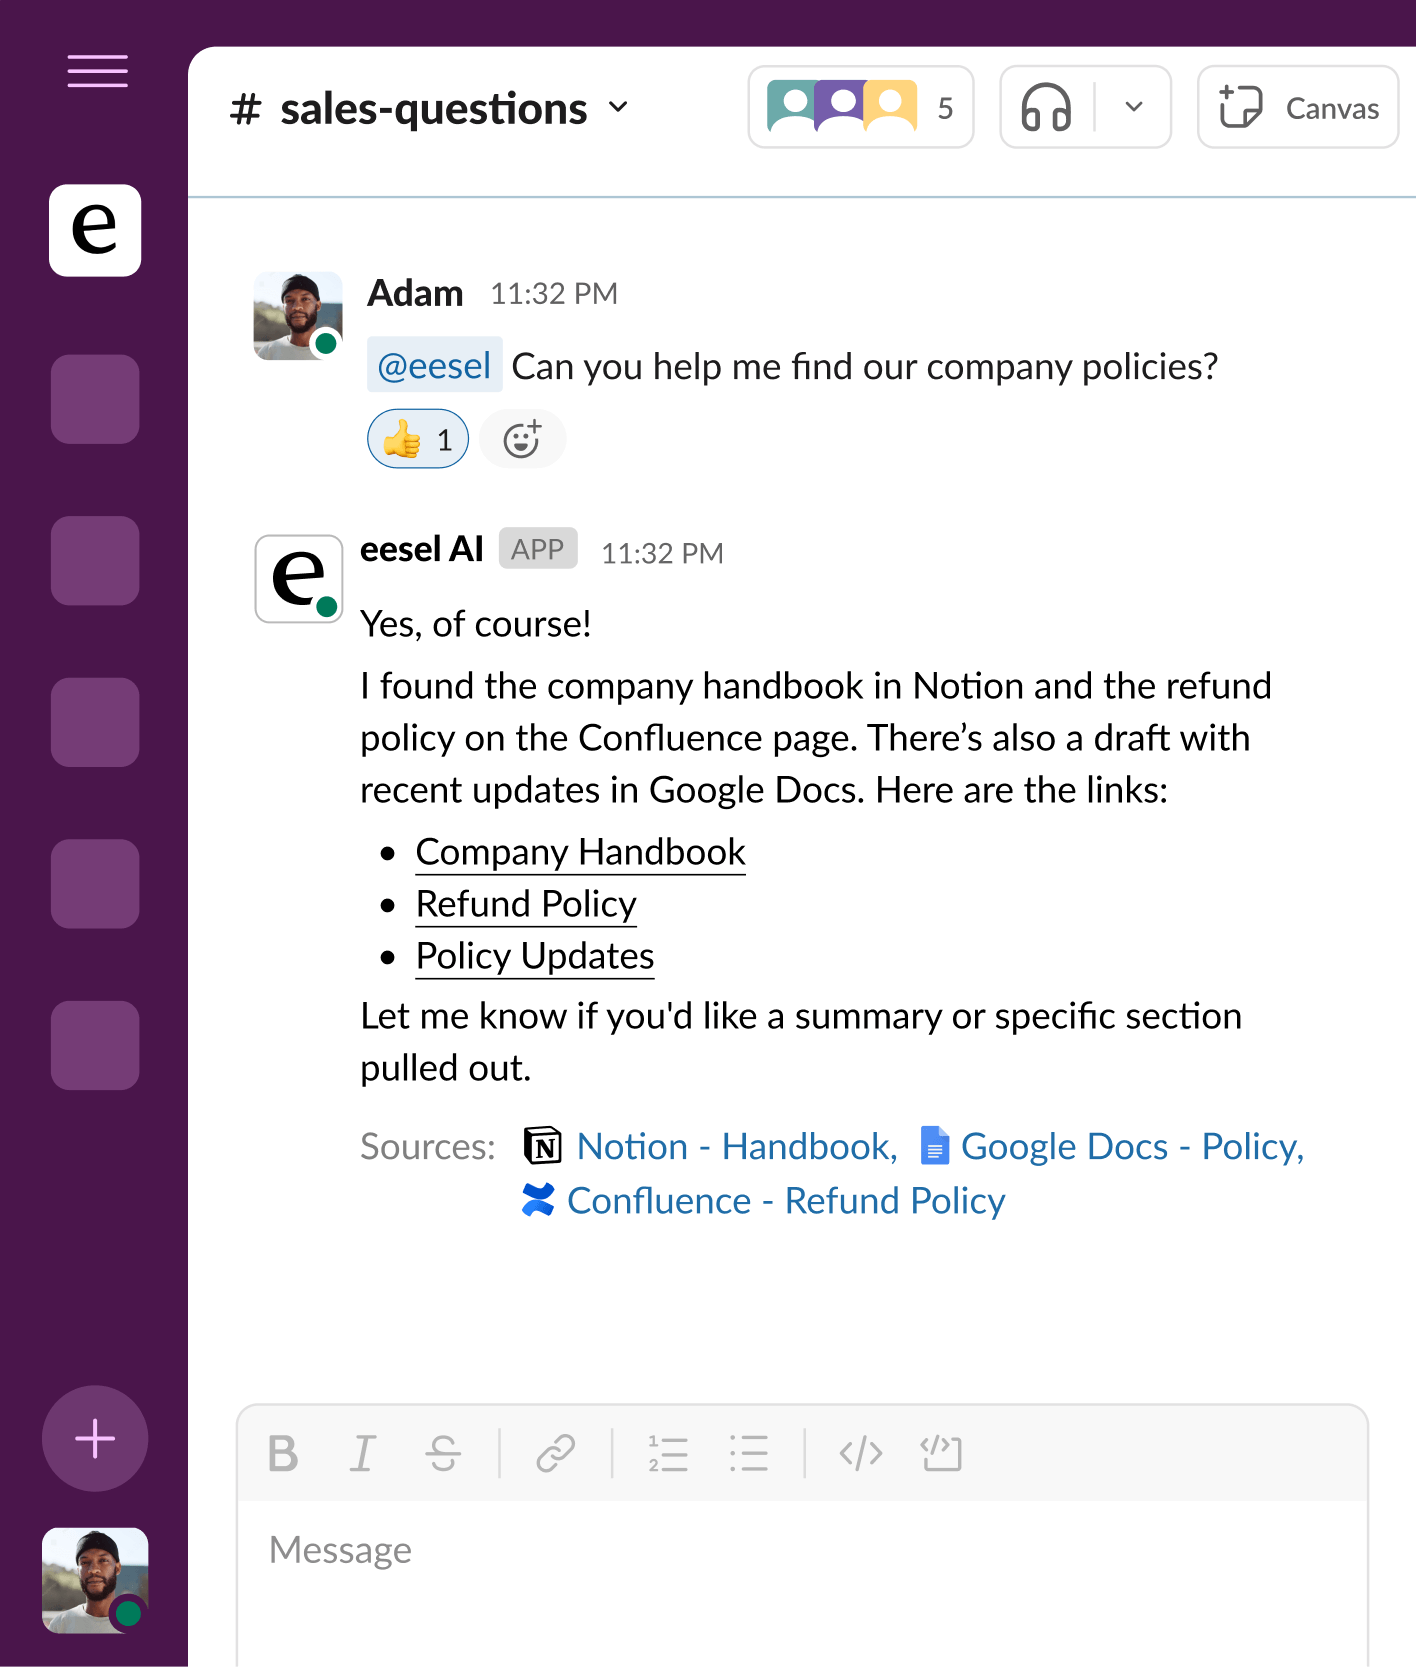Screen dimensions: 1416x1667
Task: Click the Google Docs source icon
Action: click(934, 1146)
